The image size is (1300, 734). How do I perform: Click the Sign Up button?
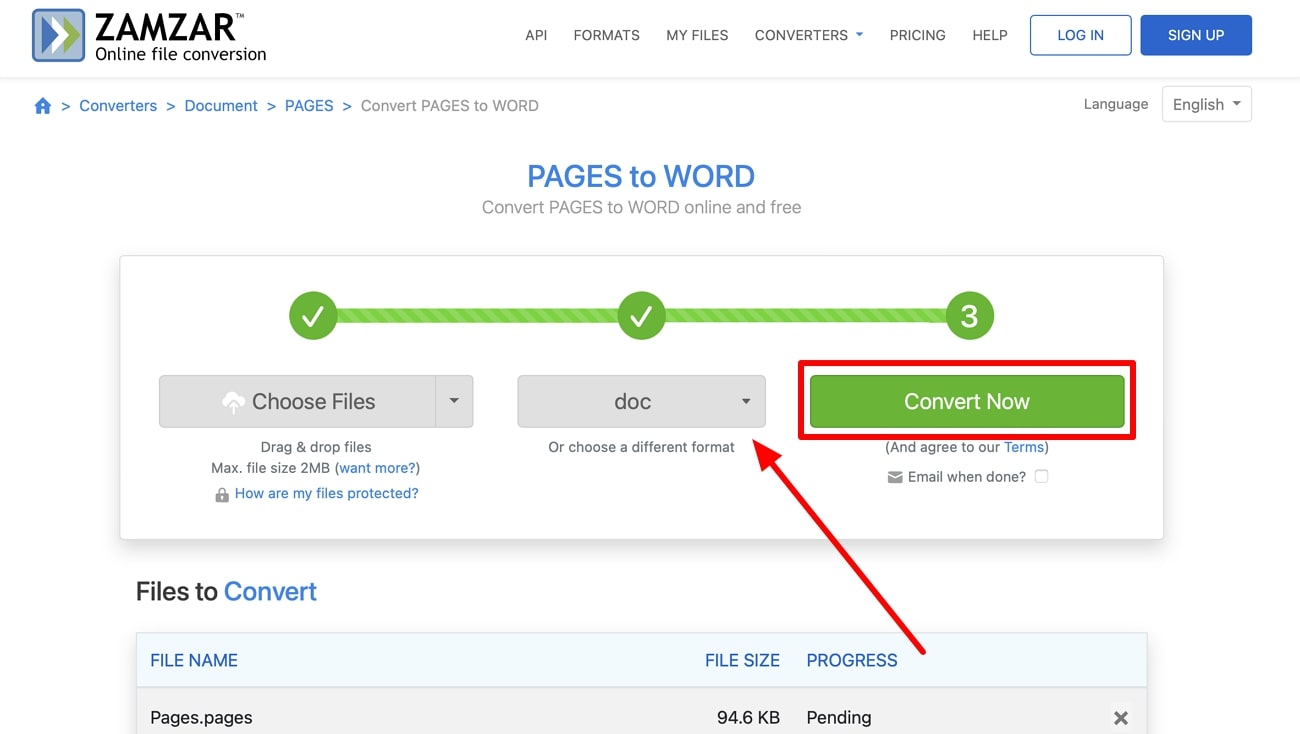point(1196,35)
